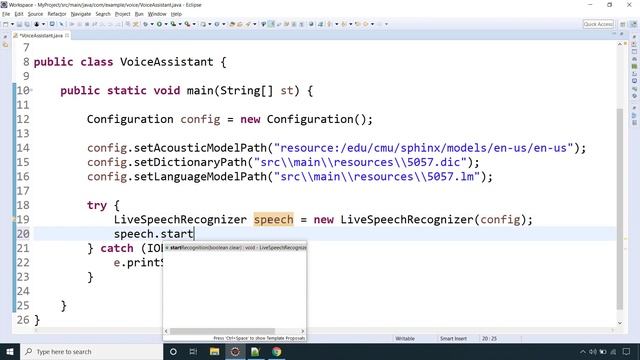Click the warning marker on line 19

click(x=13, y=220)
